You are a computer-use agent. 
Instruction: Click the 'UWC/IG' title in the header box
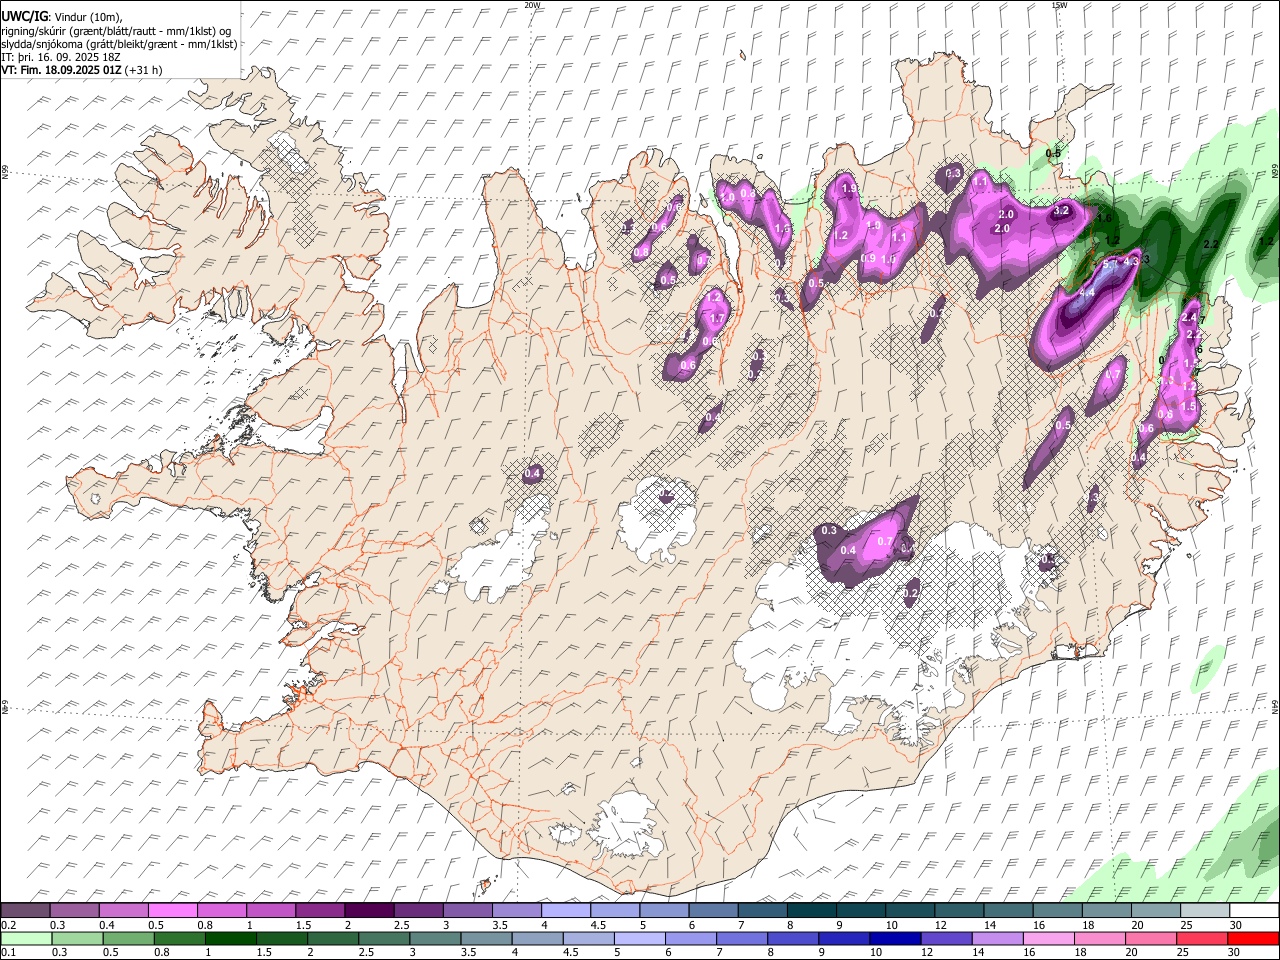[24, 16]
